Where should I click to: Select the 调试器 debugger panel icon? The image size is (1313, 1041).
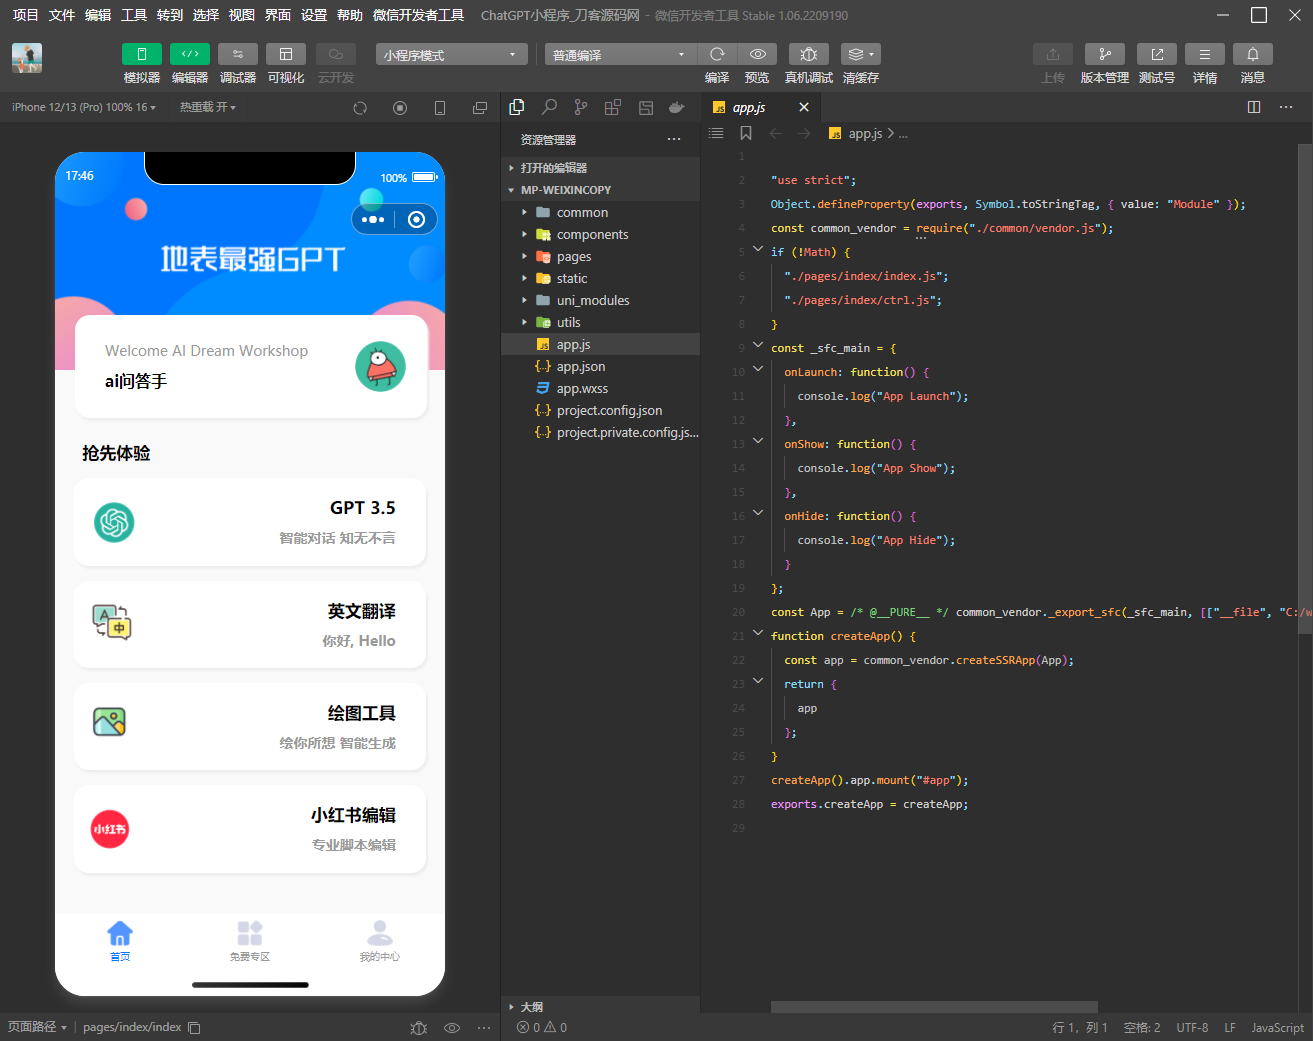pyautogui.click(x=237, y=53)
